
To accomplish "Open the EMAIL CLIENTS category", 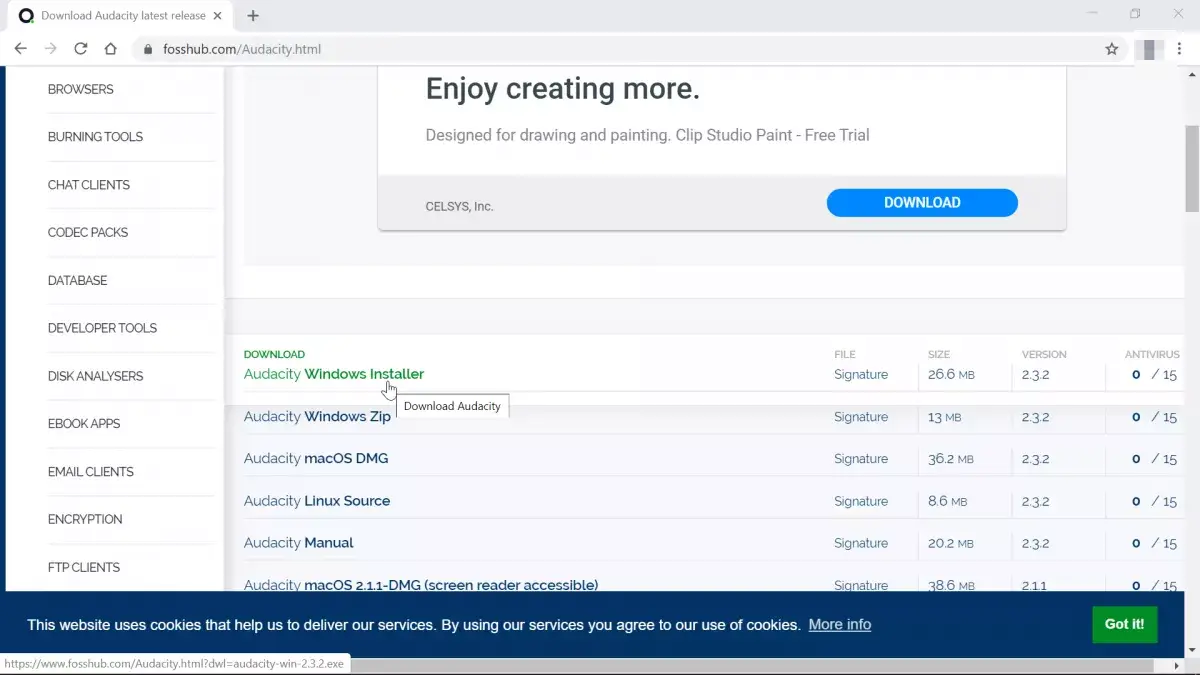I will pyautogui.click(x=91, y=472).
